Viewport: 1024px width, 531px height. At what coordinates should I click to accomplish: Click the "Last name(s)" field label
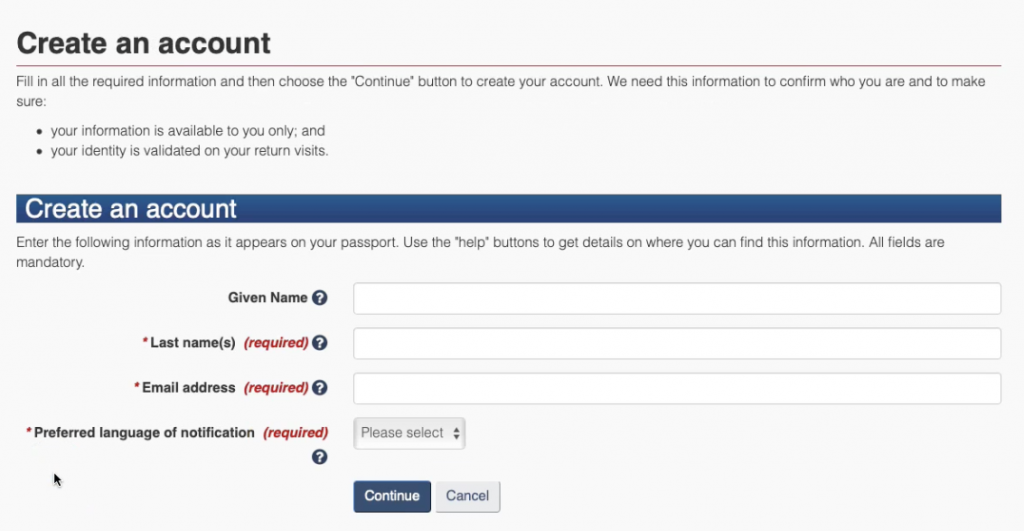pyautogui.click(x=193, y=343)
